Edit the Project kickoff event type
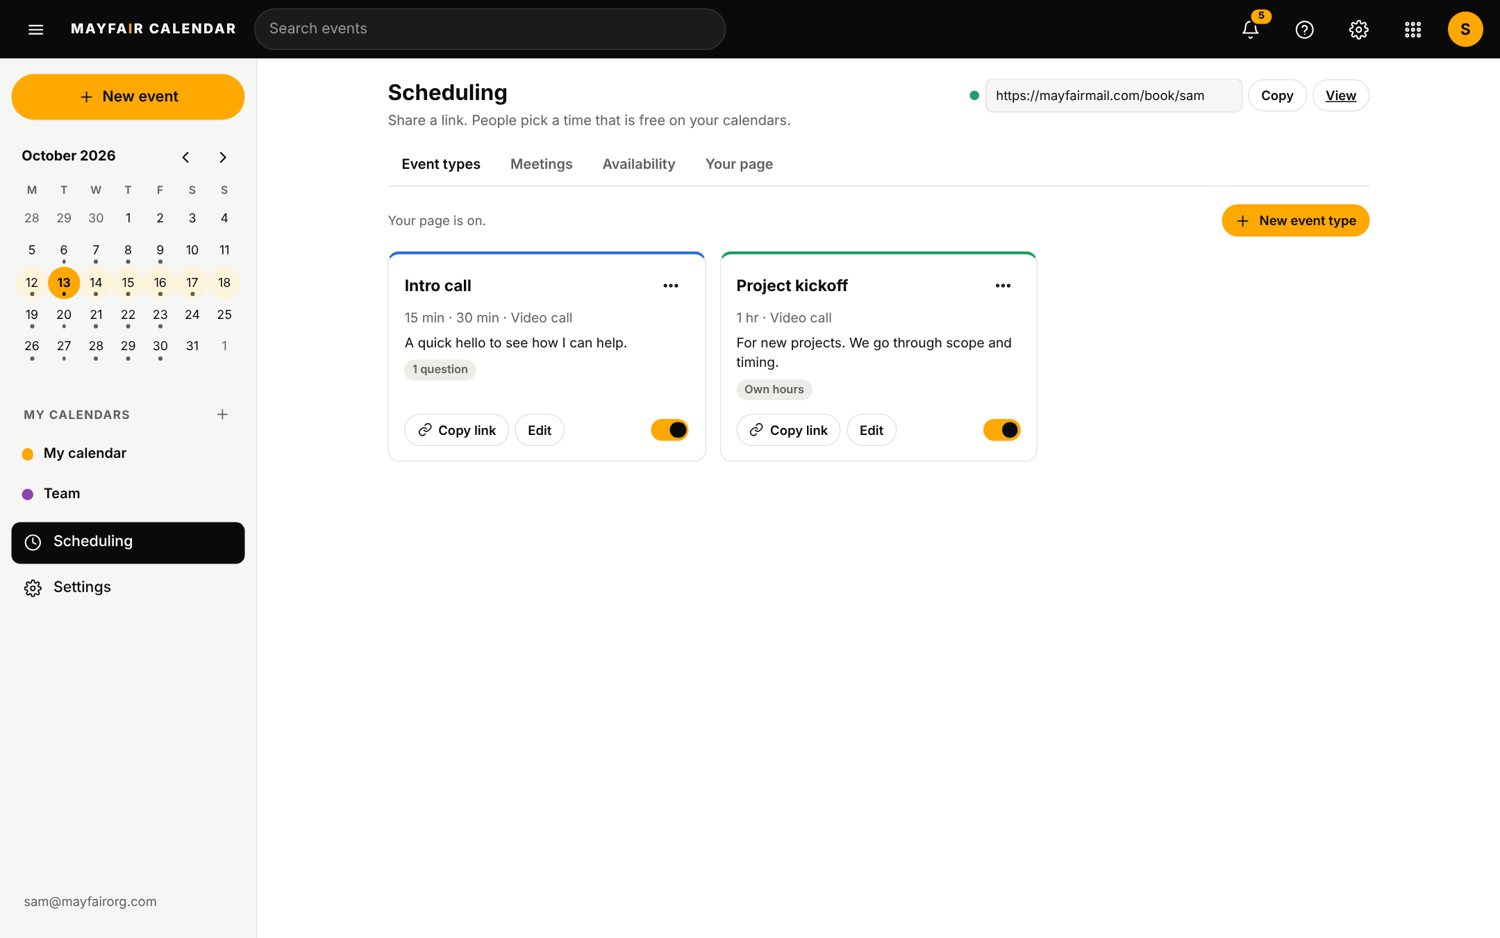Image resolution: width=1500 pixels, height=938 pixels. 872,430
